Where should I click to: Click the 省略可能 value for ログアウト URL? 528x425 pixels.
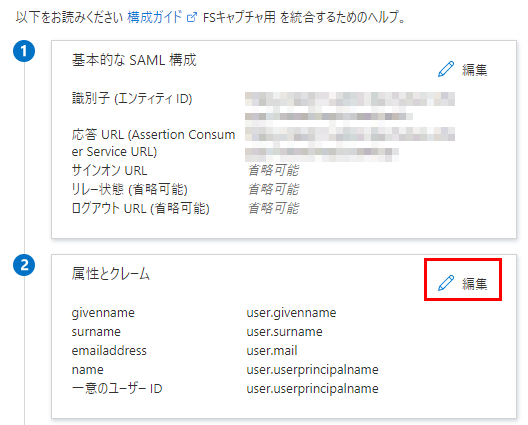pyautogui.click(x=273, y=208)
